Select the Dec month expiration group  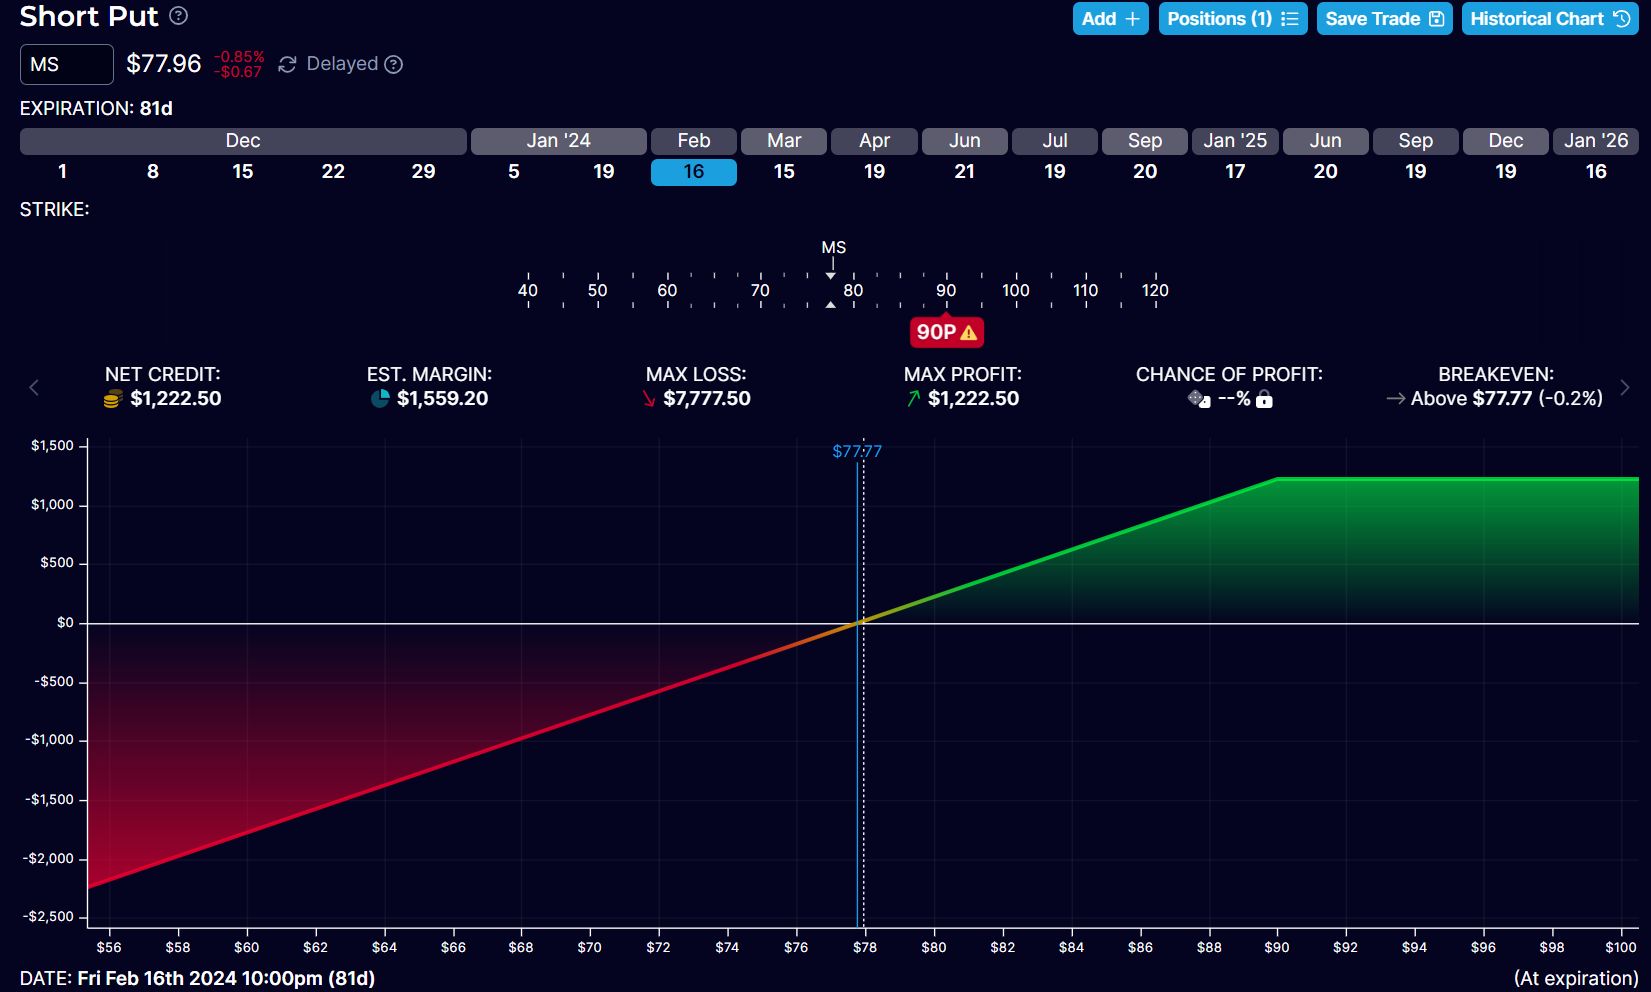pos(243,141)
